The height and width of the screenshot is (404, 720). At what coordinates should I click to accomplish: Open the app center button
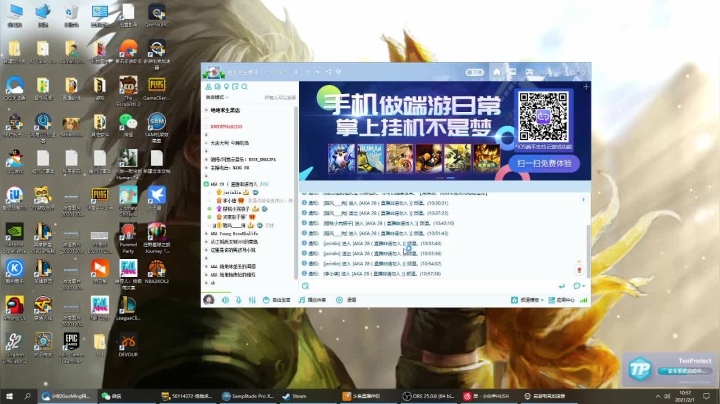[x=562, y=300]
